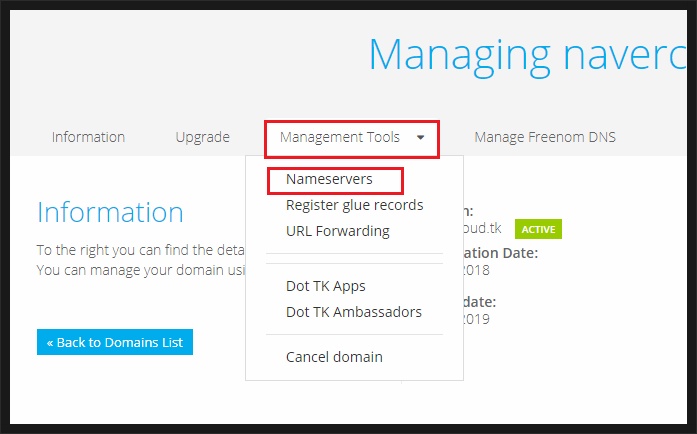Choose Cancel domain from the menu
The height and width of the screenshot is (434, 697).
coord(334,357)
